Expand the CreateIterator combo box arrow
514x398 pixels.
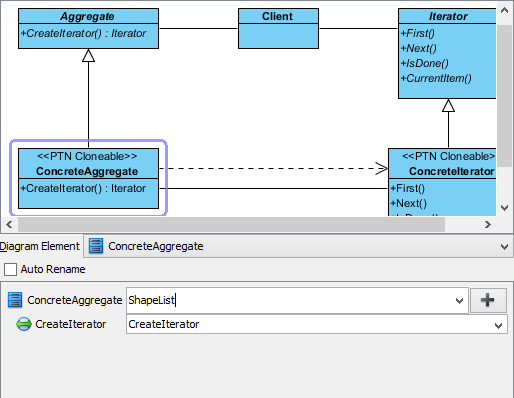pyautogui.click(x=498, y=325)
